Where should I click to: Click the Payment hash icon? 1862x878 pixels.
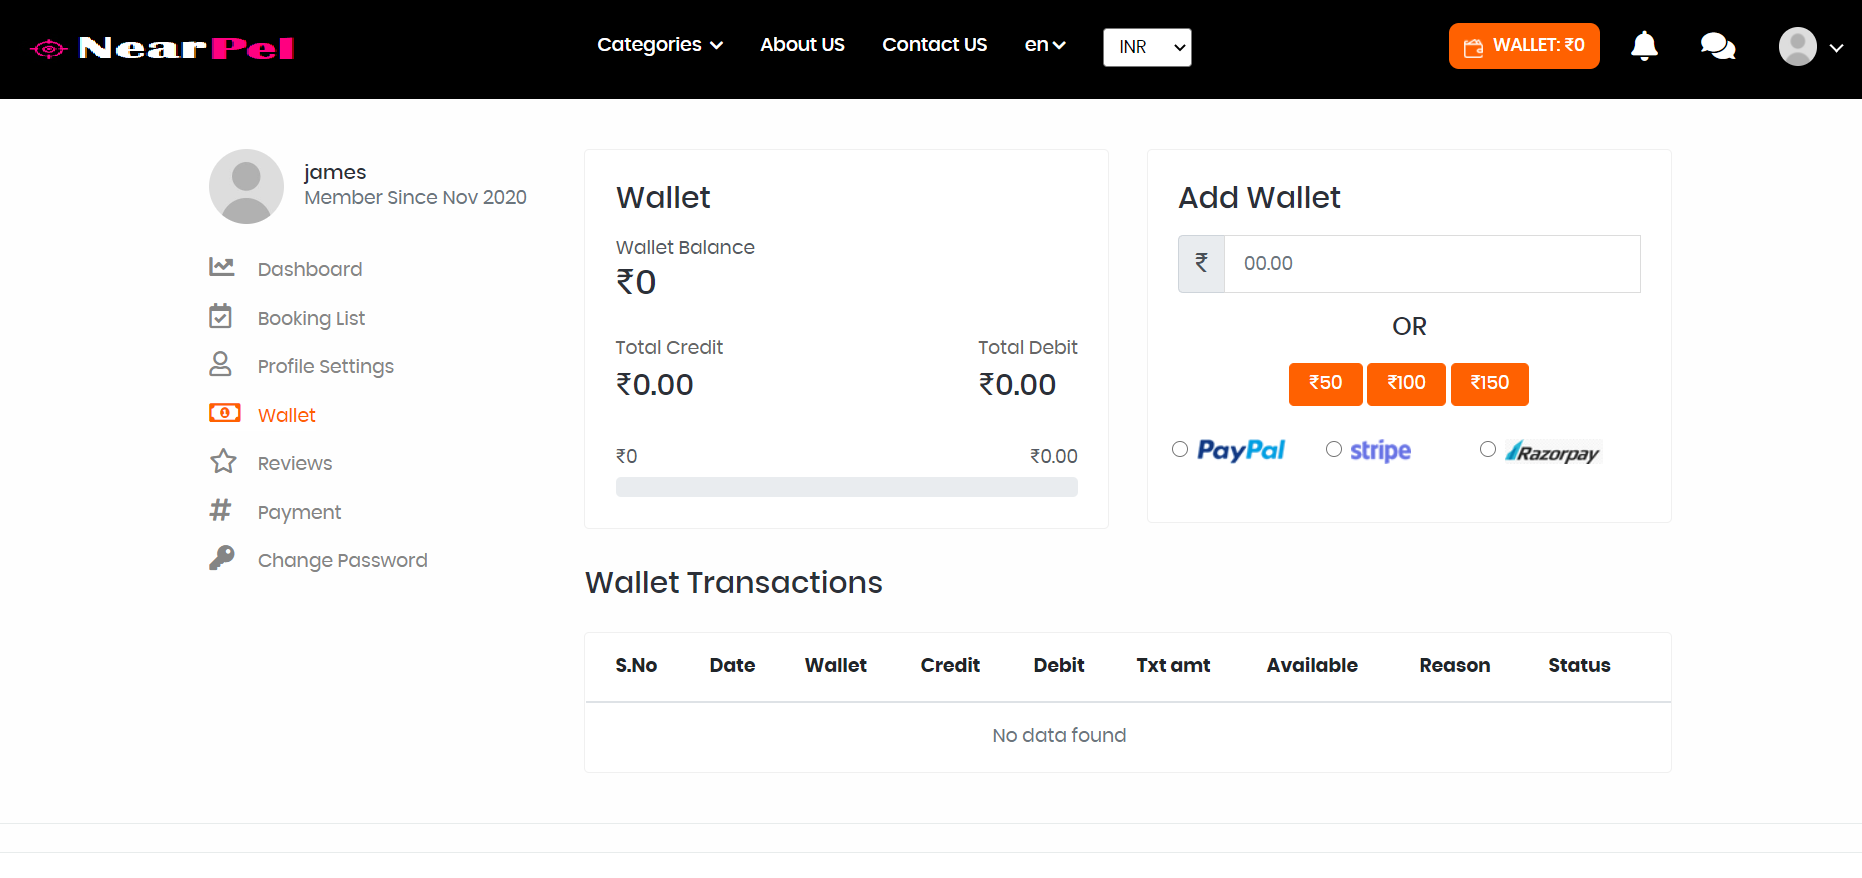coord(220,510)
